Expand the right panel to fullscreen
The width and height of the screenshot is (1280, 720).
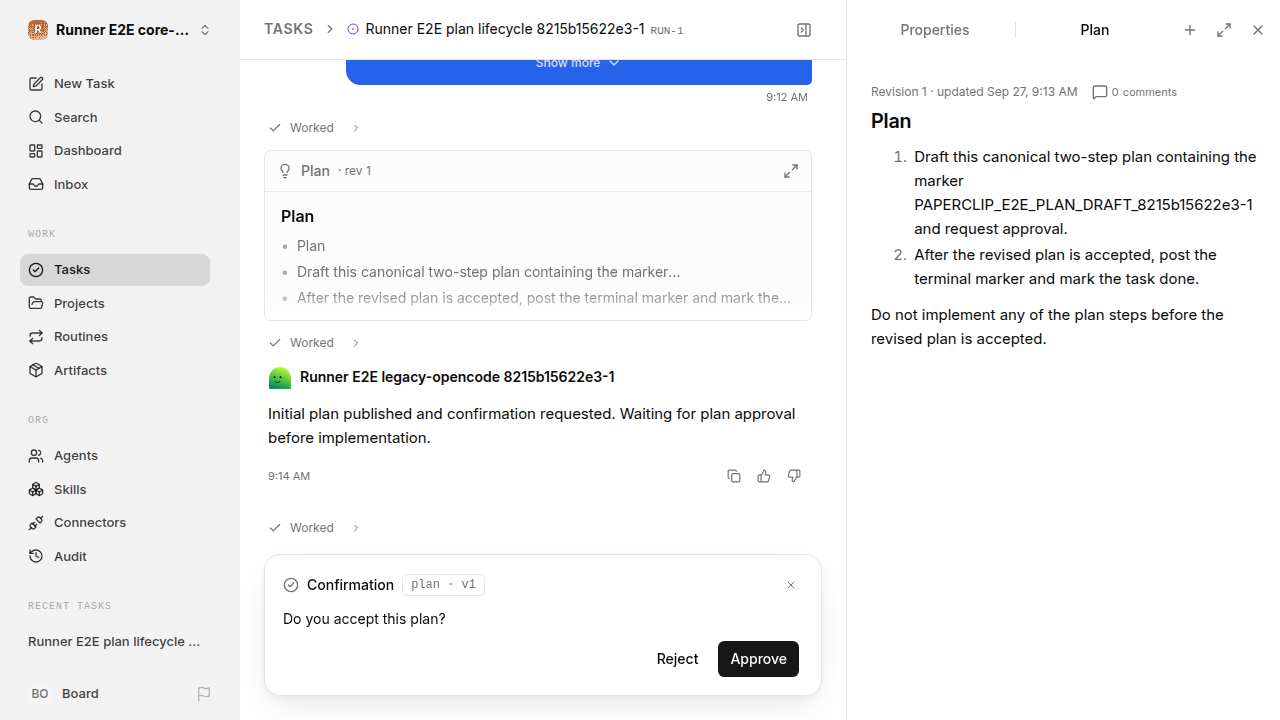1224,30
